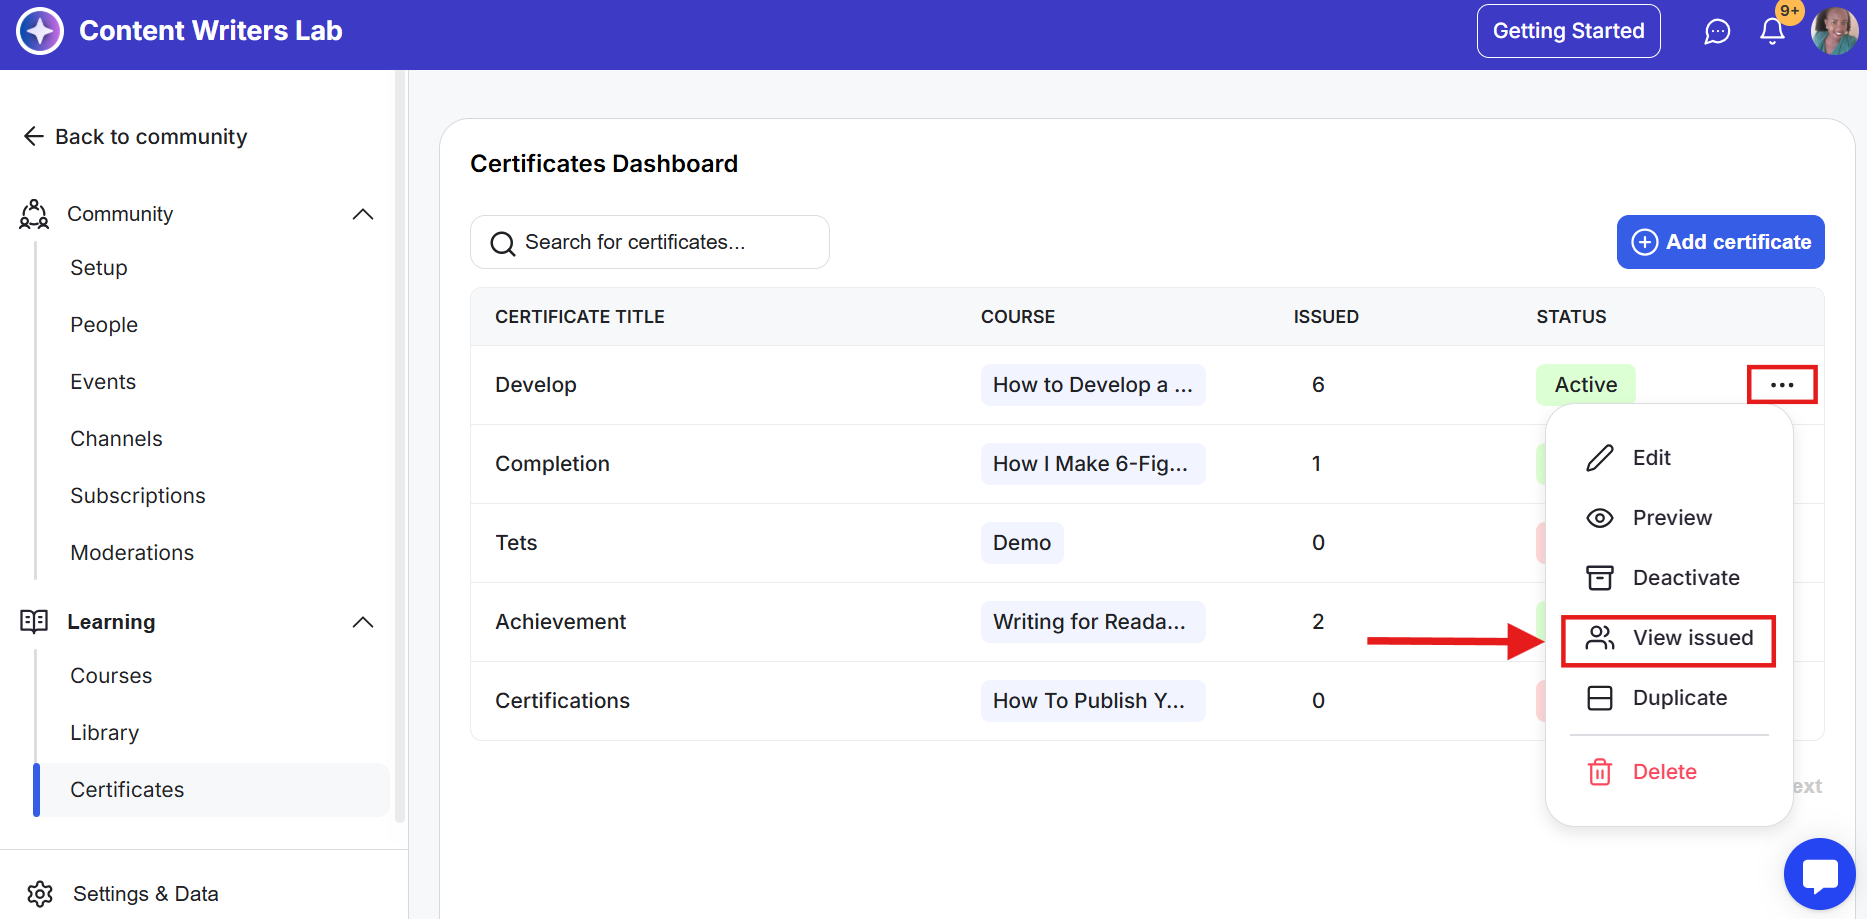The width and height of the screenshot is (1867, 919).
Task: Click the Content Writers Lab logo
Action: [40, 31]
